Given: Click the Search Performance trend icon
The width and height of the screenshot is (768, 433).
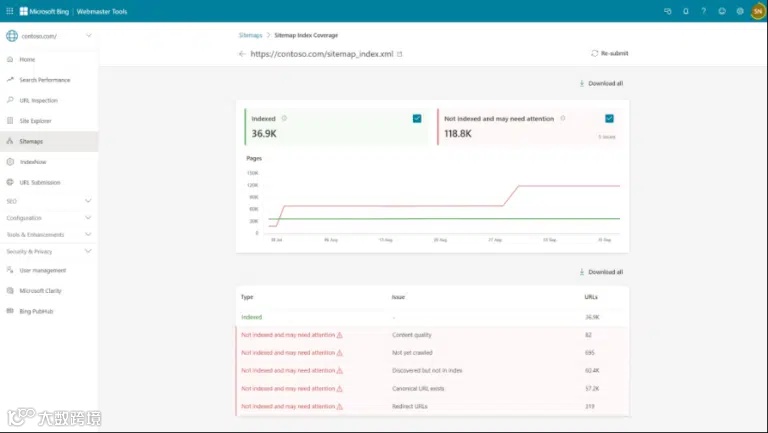Looking at the screenshot, I should pyautogui.click(x=10, y=79).
